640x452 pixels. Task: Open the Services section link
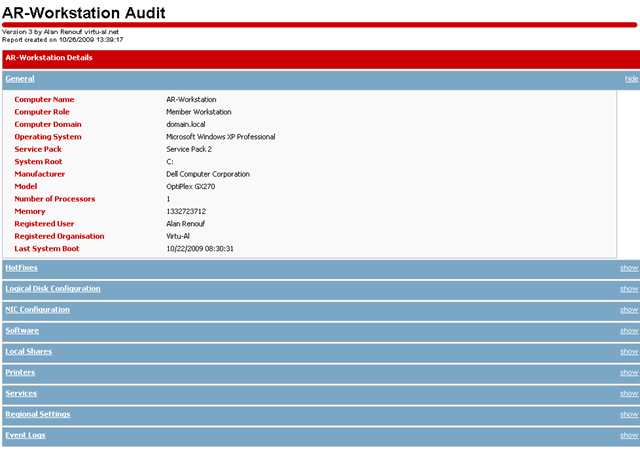click(21, 393)
